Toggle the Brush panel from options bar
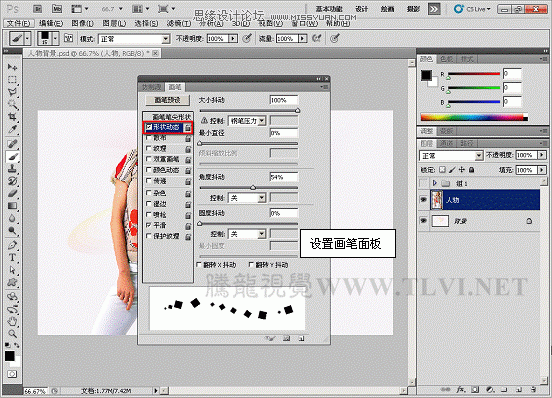The image size is (552, 398). tap(68, 38)
